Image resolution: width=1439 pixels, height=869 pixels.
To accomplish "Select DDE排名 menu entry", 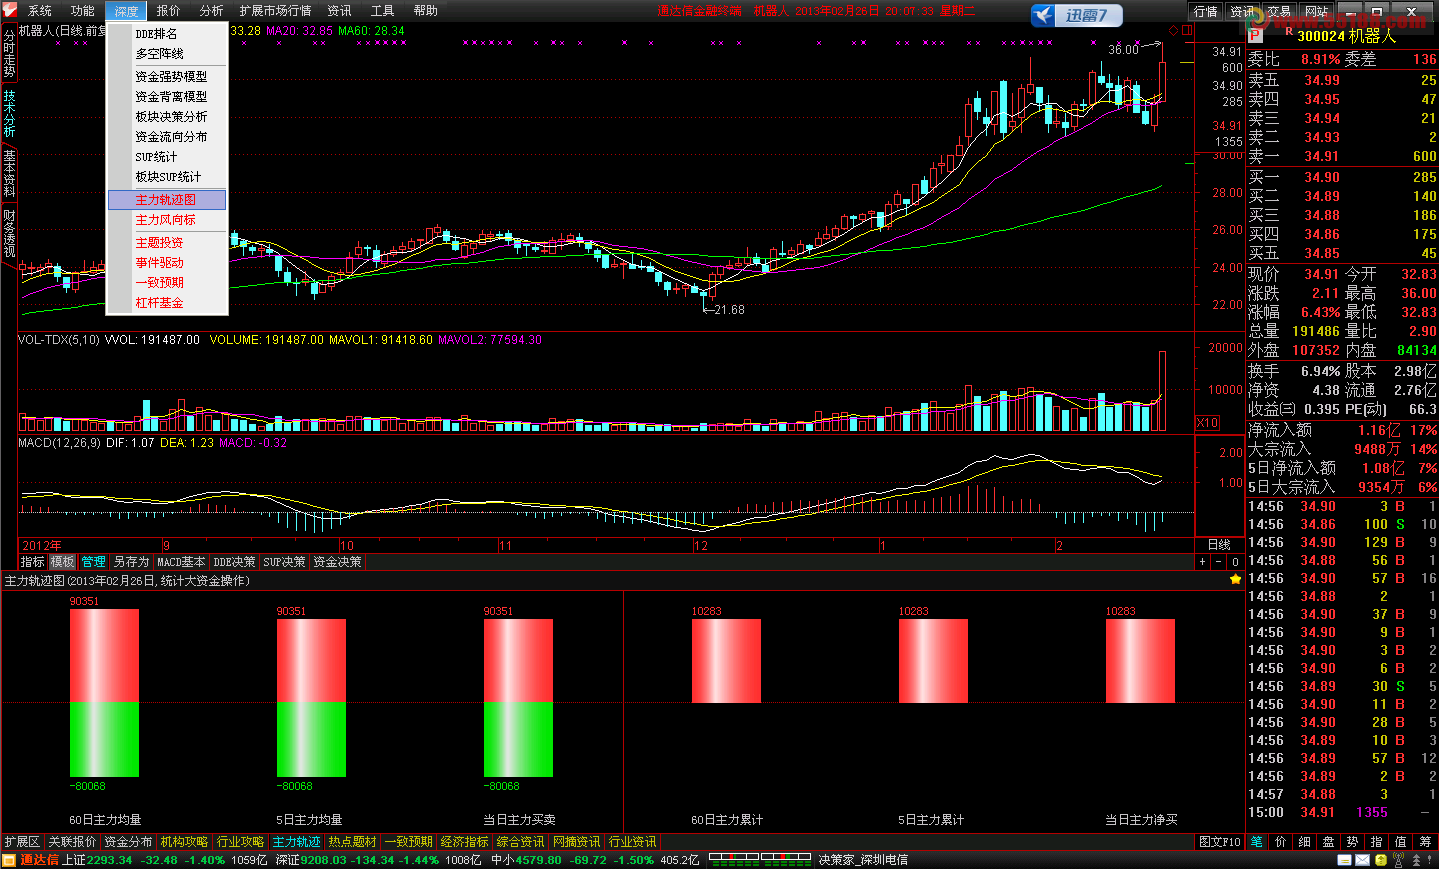I will (x=167, y=34).
